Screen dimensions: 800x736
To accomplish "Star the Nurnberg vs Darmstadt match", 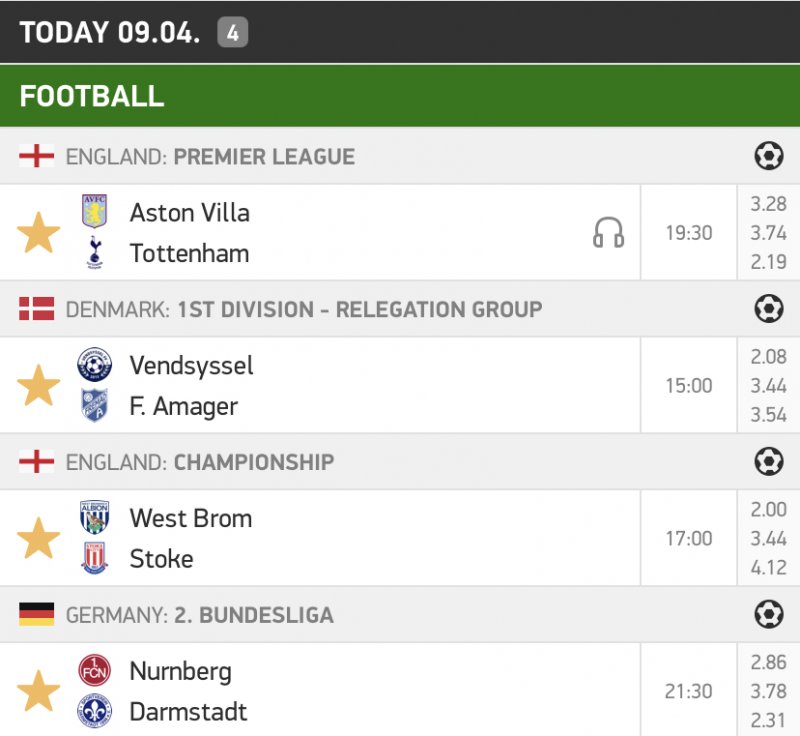I will coord(39,691).
